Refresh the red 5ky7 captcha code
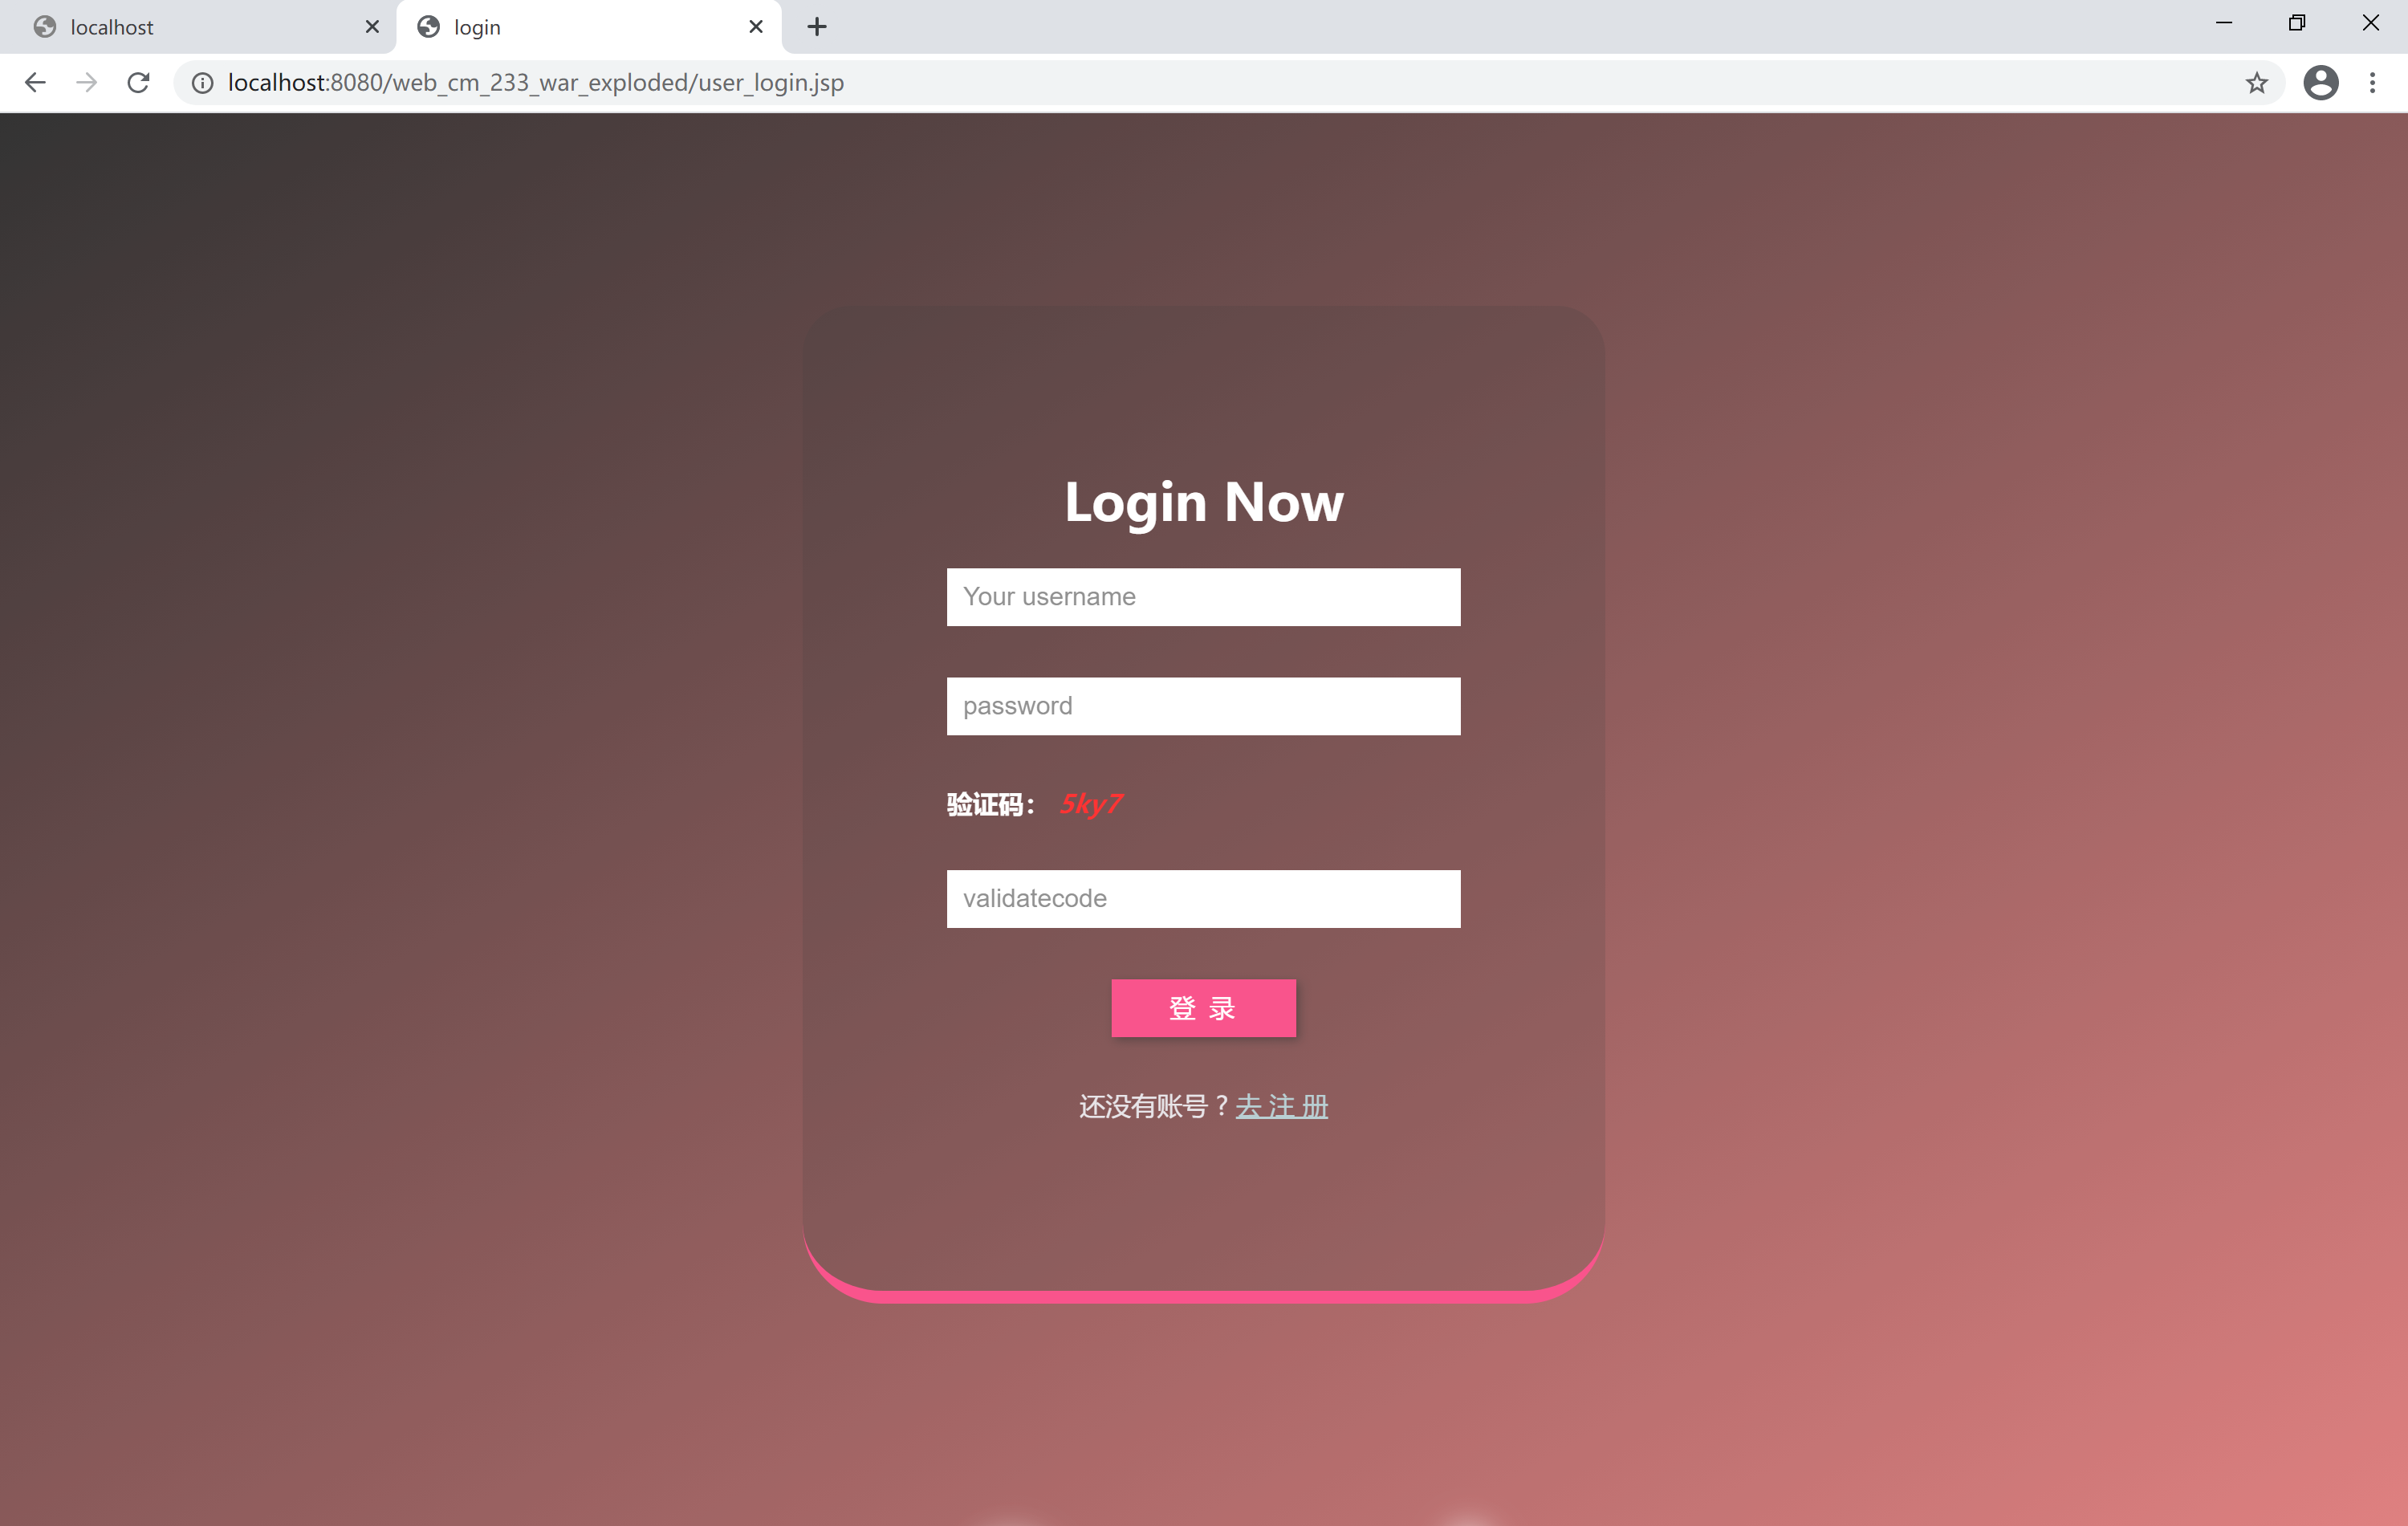 1091,804
